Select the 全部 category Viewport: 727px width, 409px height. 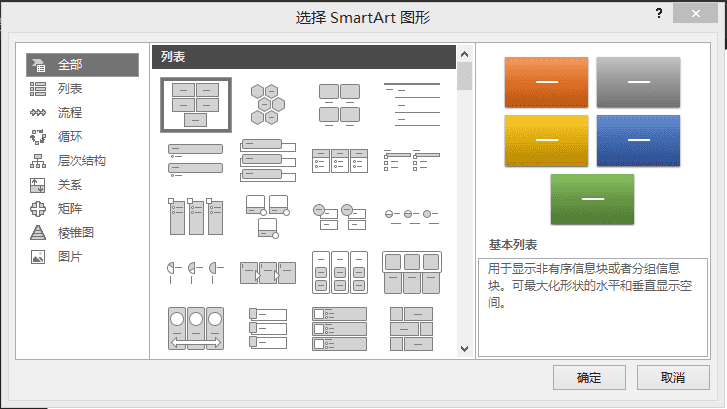(x=83, y=64)
